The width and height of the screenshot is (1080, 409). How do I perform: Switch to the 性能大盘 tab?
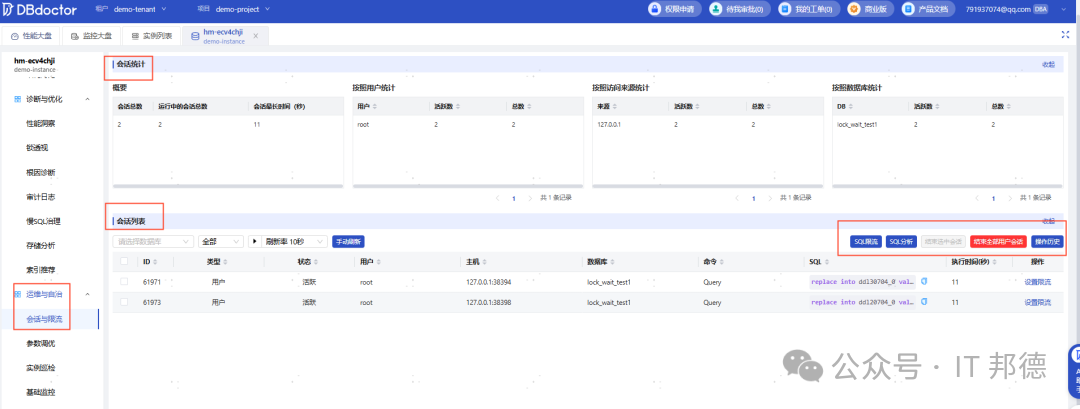click(31, 36)
